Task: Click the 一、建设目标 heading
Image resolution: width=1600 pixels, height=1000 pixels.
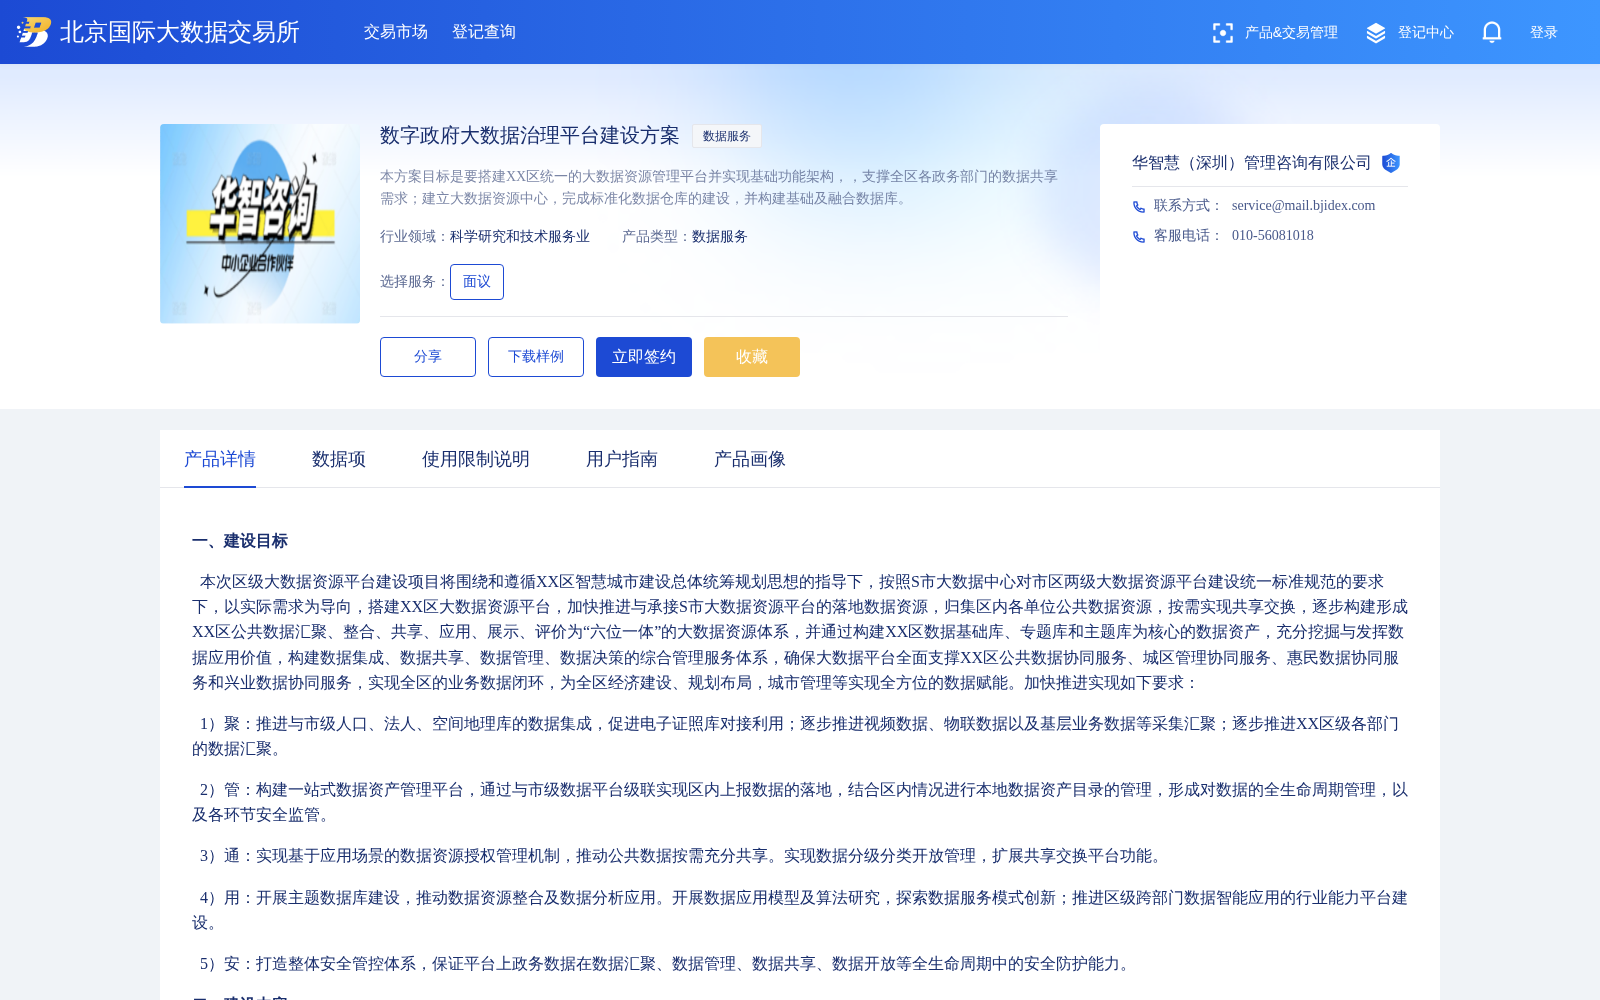Action: coord(240,541)
